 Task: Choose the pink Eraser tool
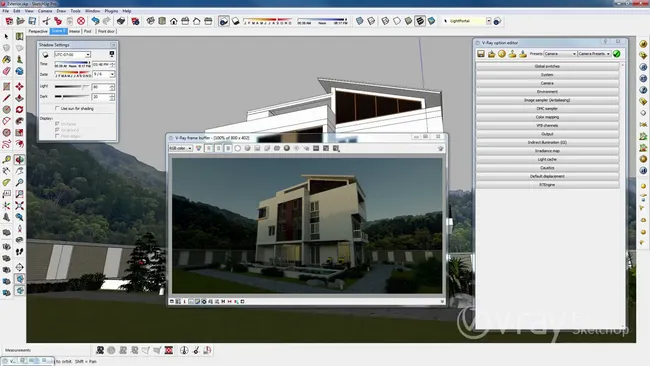click(x=6, y=71)
